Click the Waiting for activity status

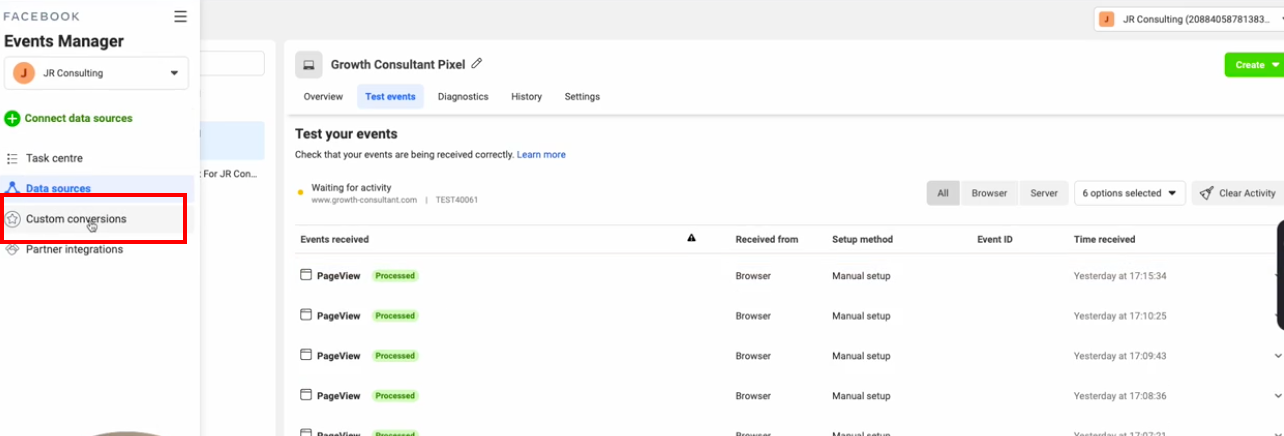pos(351,187)
